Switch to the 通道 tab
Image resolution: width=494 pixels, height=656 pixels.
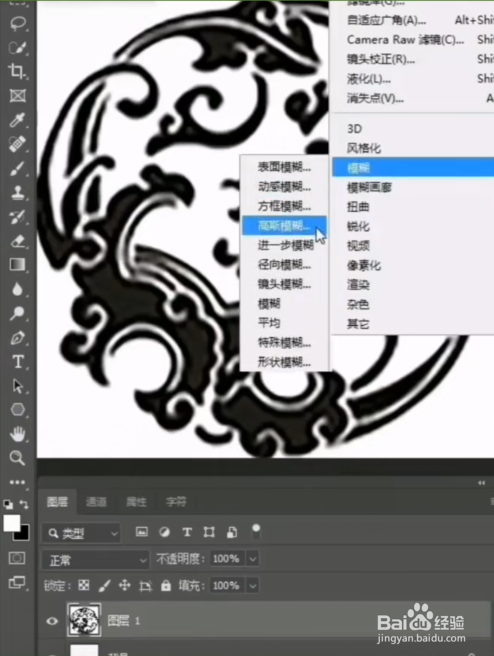(x=96, y=502)
